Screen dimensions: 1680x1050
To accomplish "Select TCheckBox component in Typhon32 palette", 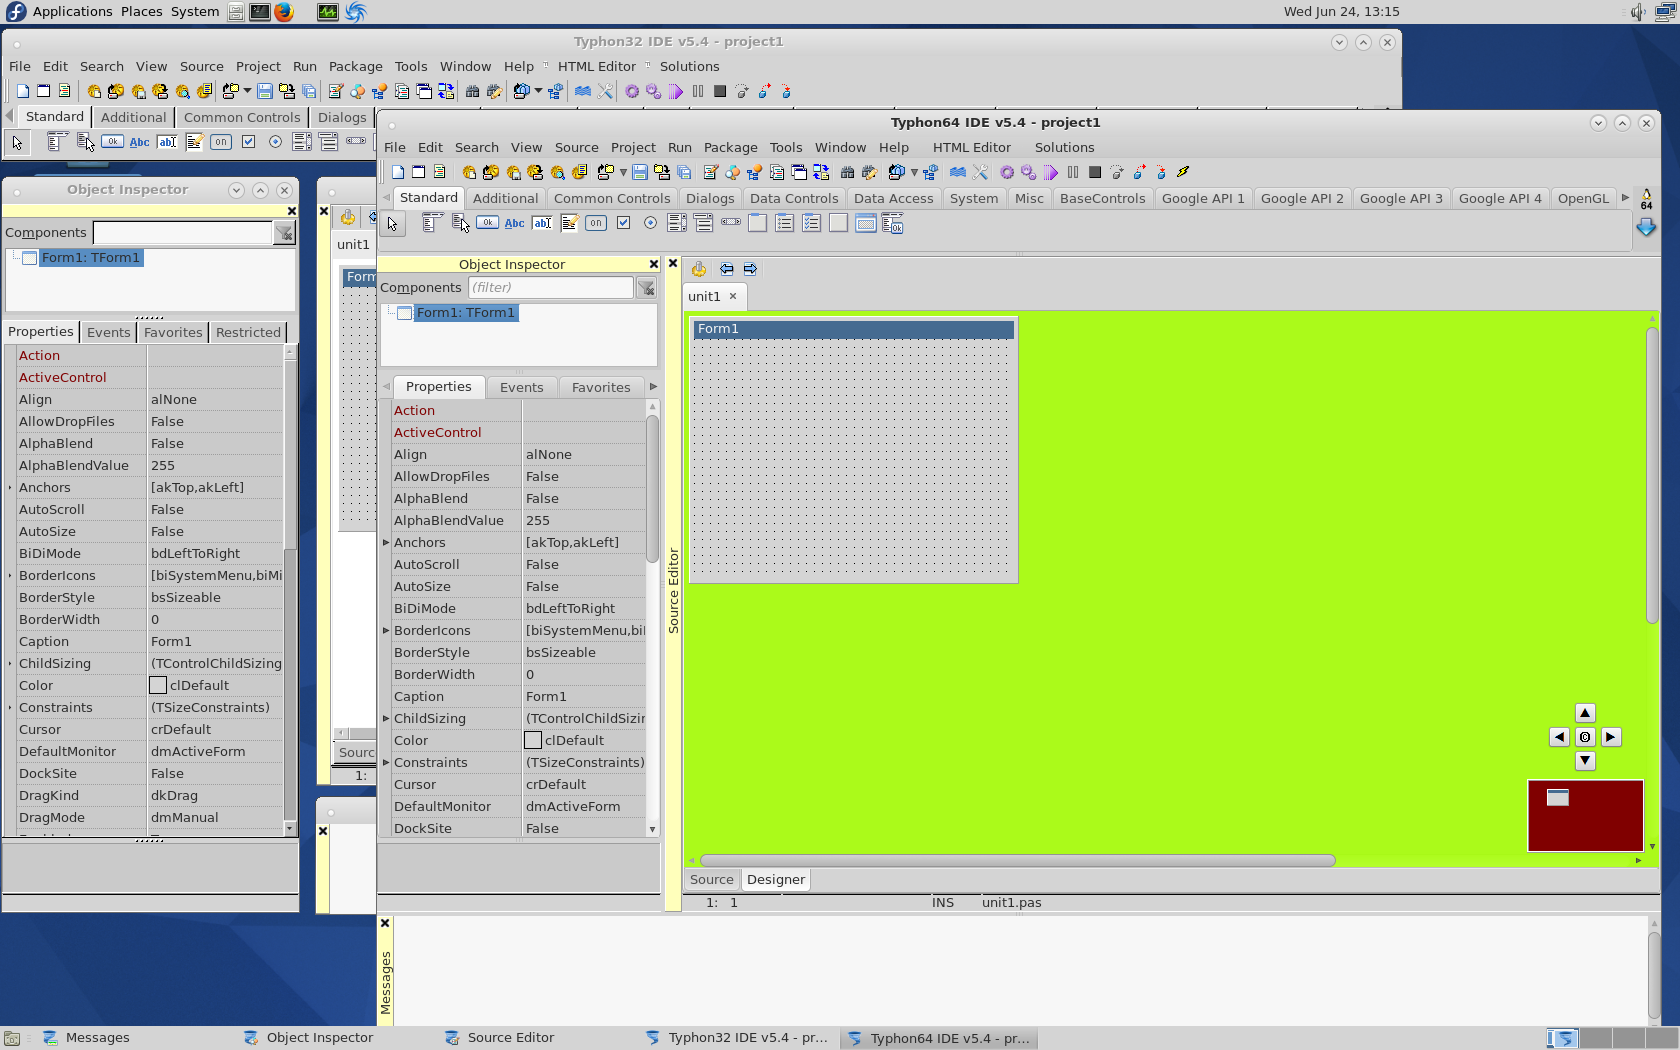I will coord(248,142).
